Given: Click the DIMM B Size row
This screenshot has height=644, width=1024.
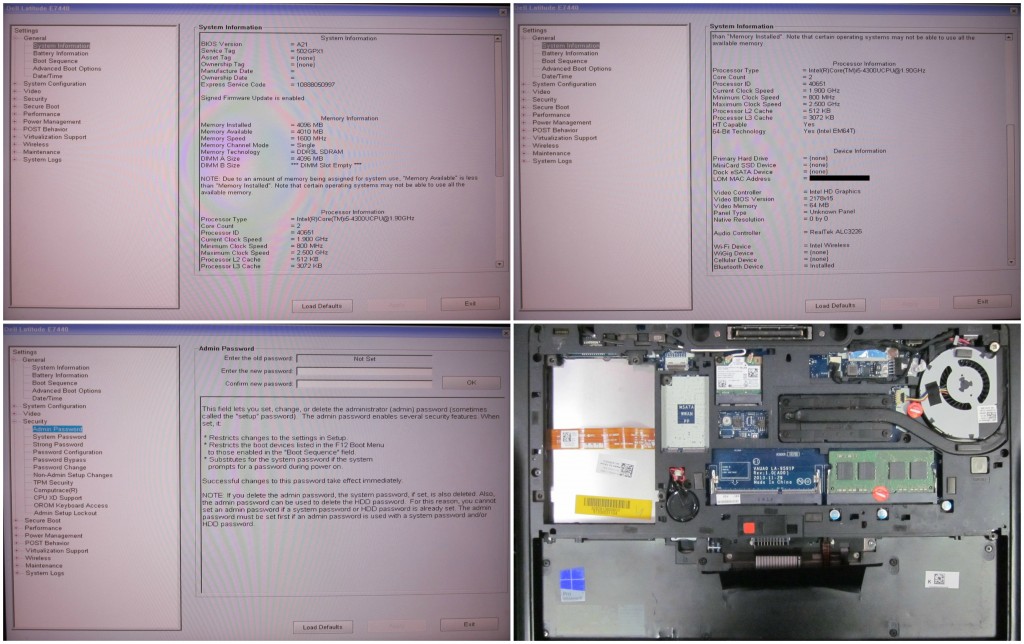Looking at the screenshot, I should (281, 165).
